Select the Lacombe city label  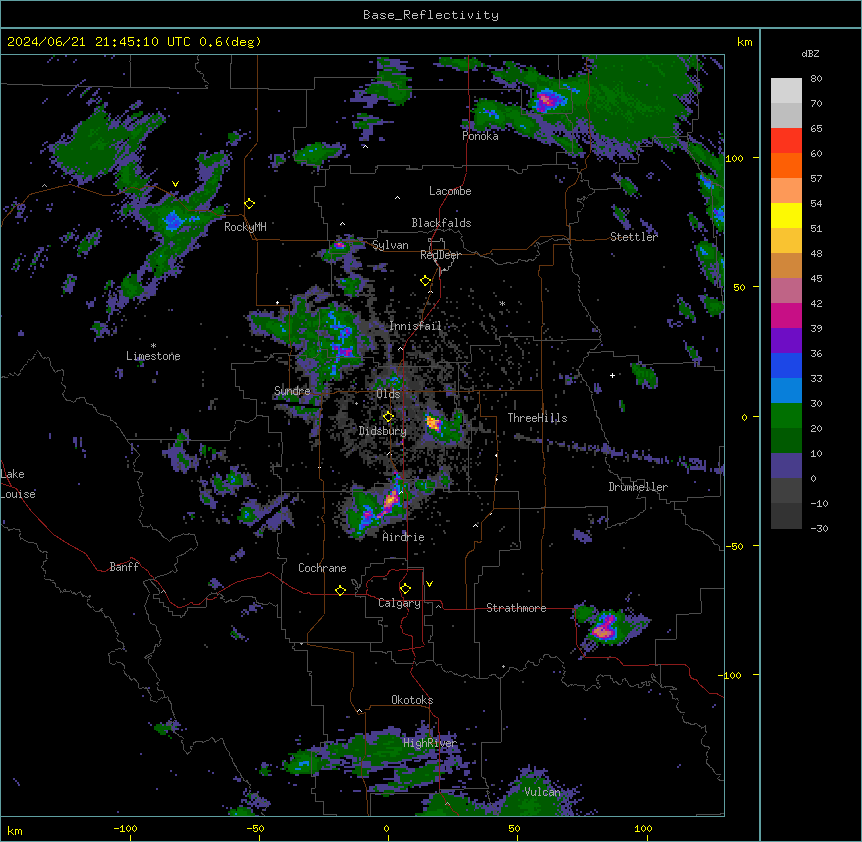coord(450,191)
